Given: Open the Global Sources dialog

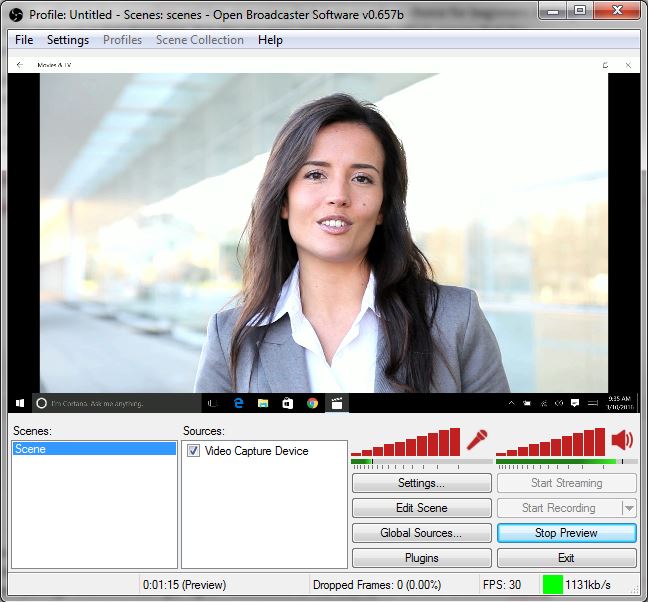Looking at the screenshot, I should 421,533.
